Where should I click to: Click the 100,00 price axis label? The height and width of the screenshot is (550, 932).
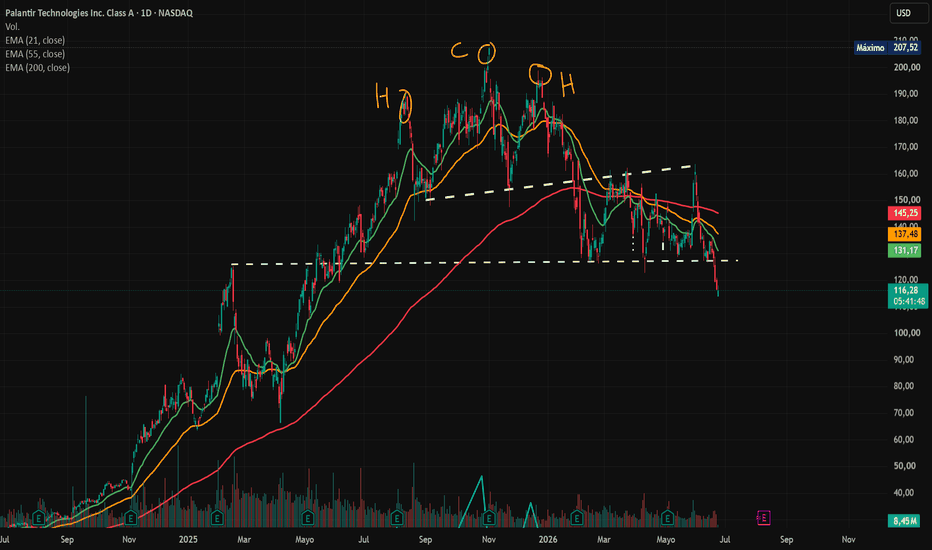click(x=906, y=333)
